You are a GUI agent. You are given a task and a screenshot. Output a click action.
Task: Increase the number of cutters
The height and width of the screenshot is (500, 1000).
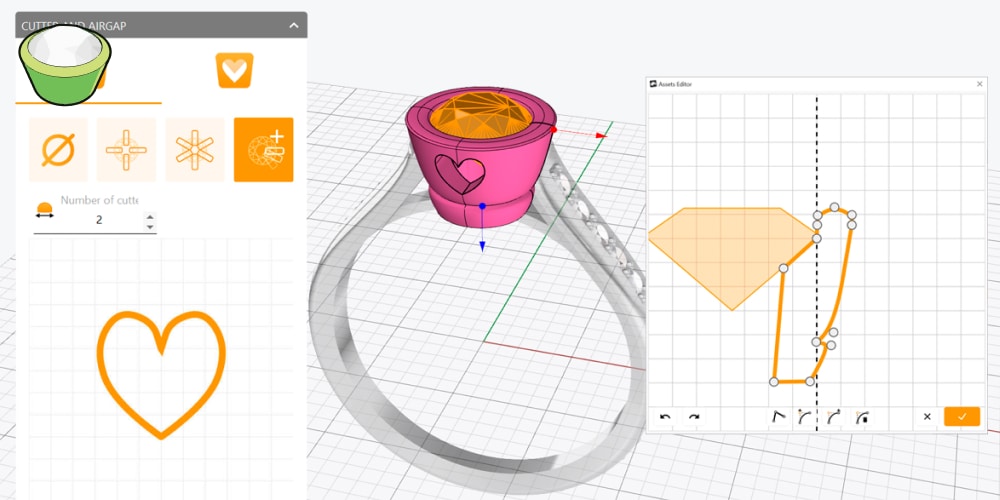[150, 214]
